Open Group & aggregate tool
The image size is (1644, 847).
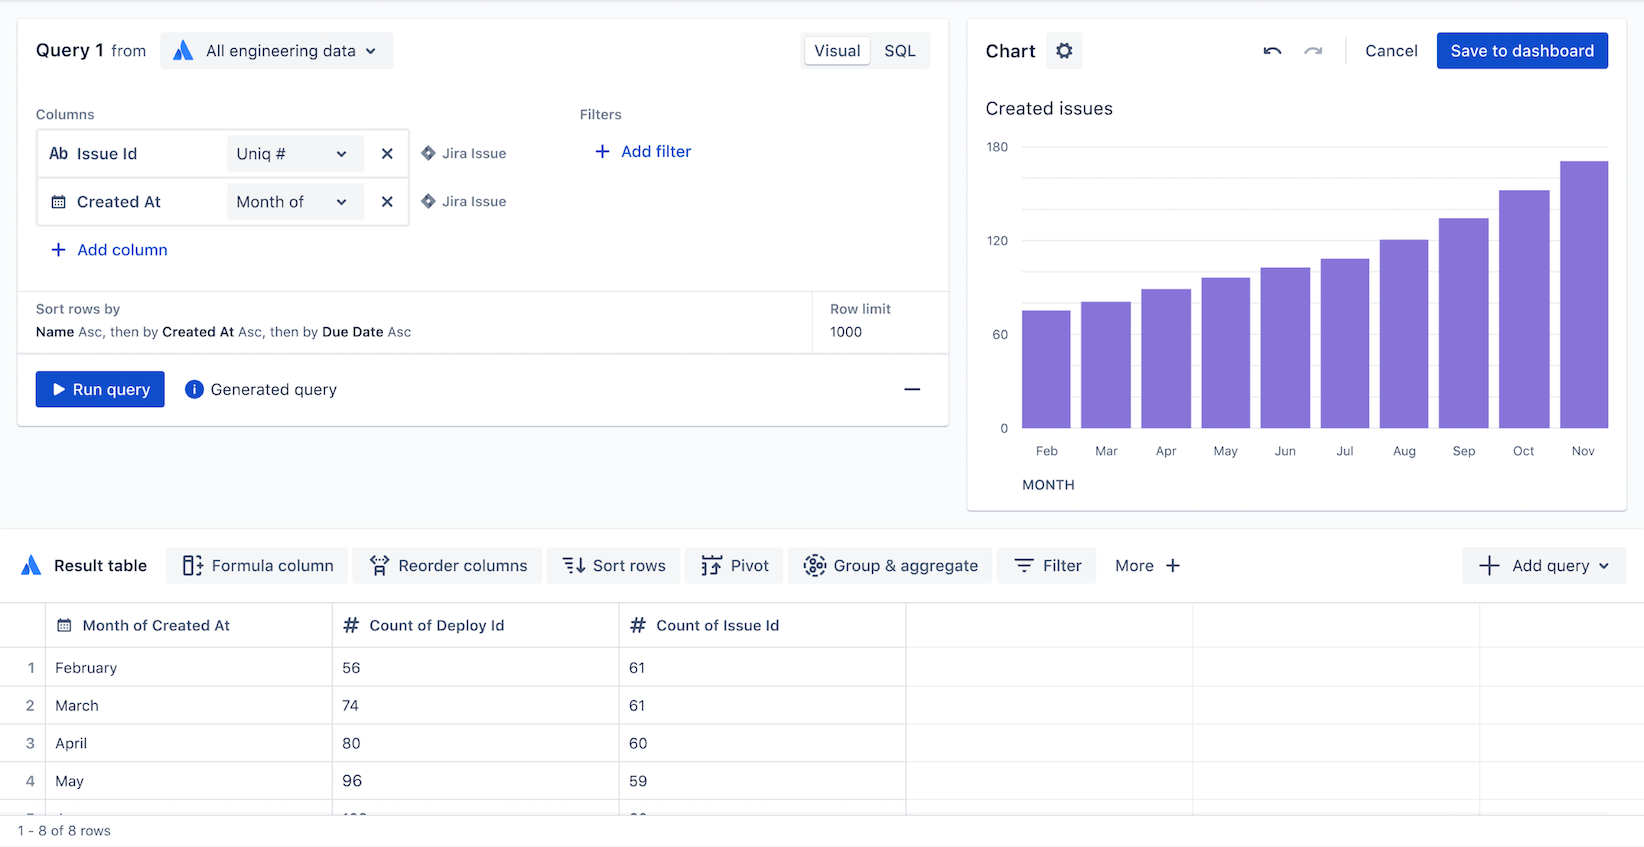tap(891, 566)
